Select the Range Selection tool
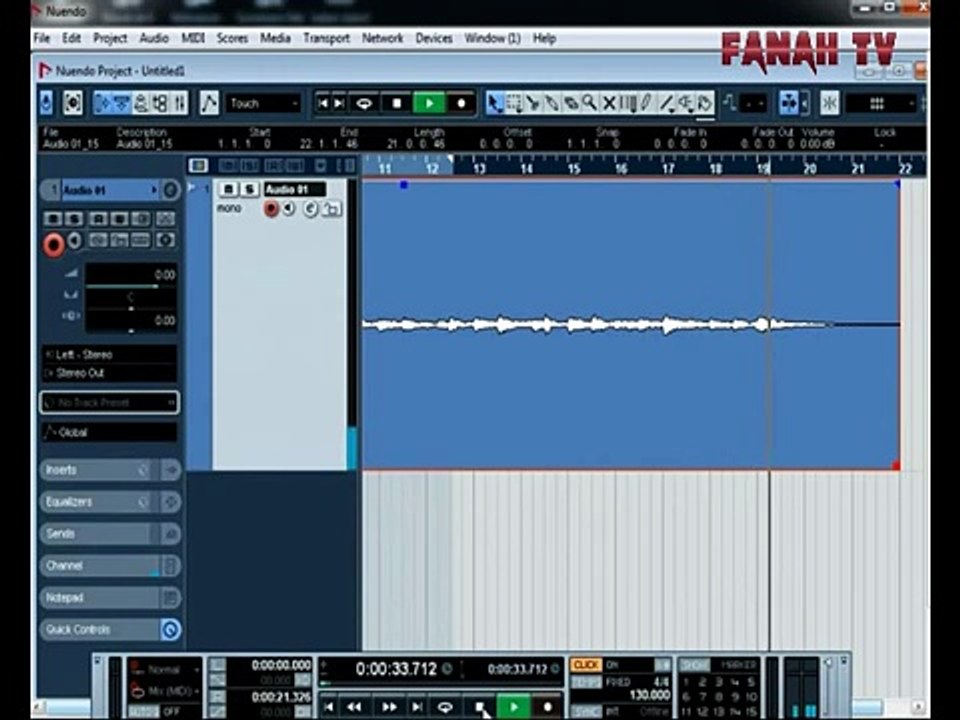Screen dimensions: 960x720 tap(513, 103)
